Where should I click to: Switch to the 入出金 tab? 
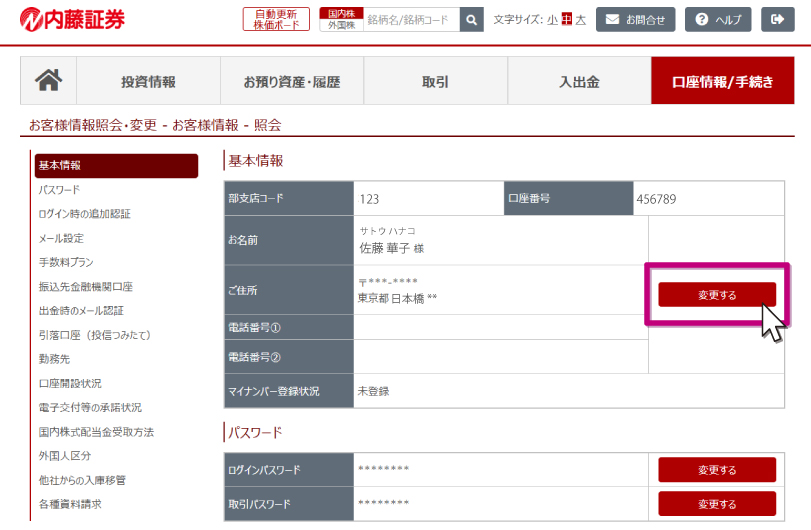click(579, 82)
